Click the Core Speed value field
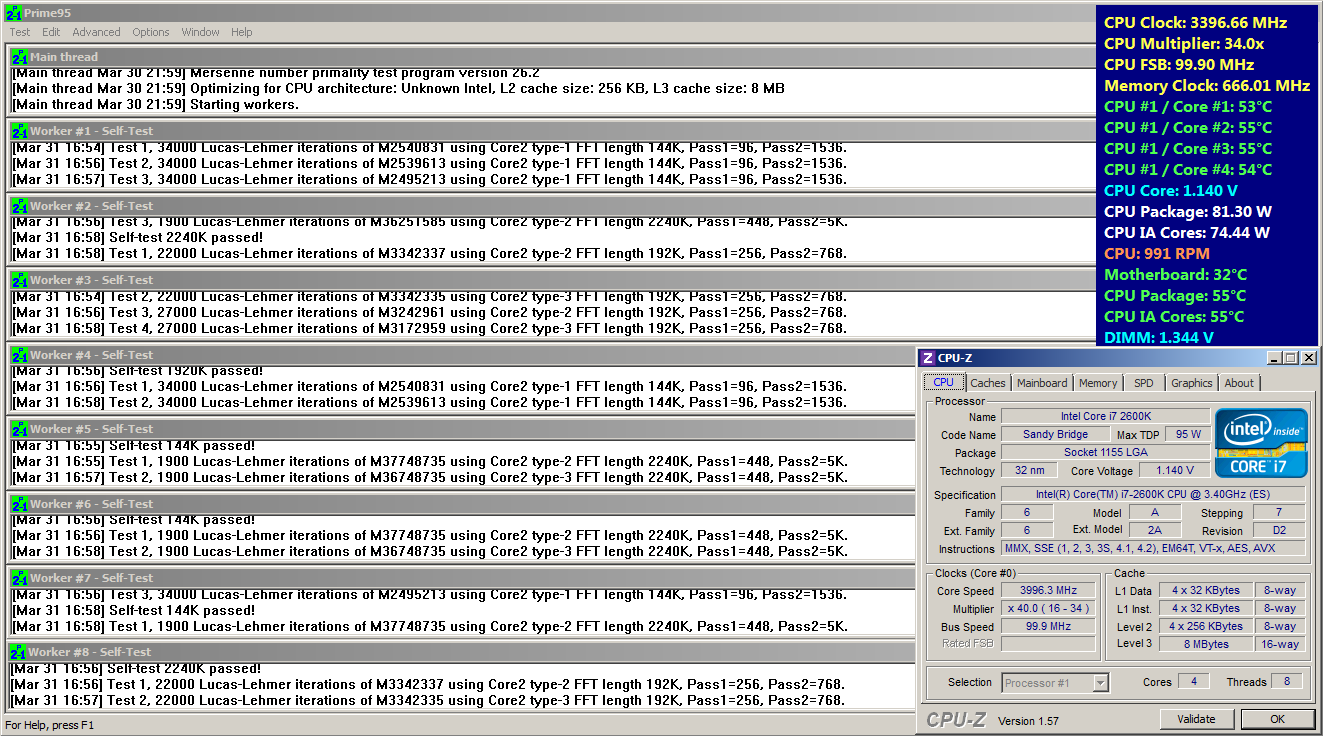1323x736 pixels. (x=1048, y=591)
